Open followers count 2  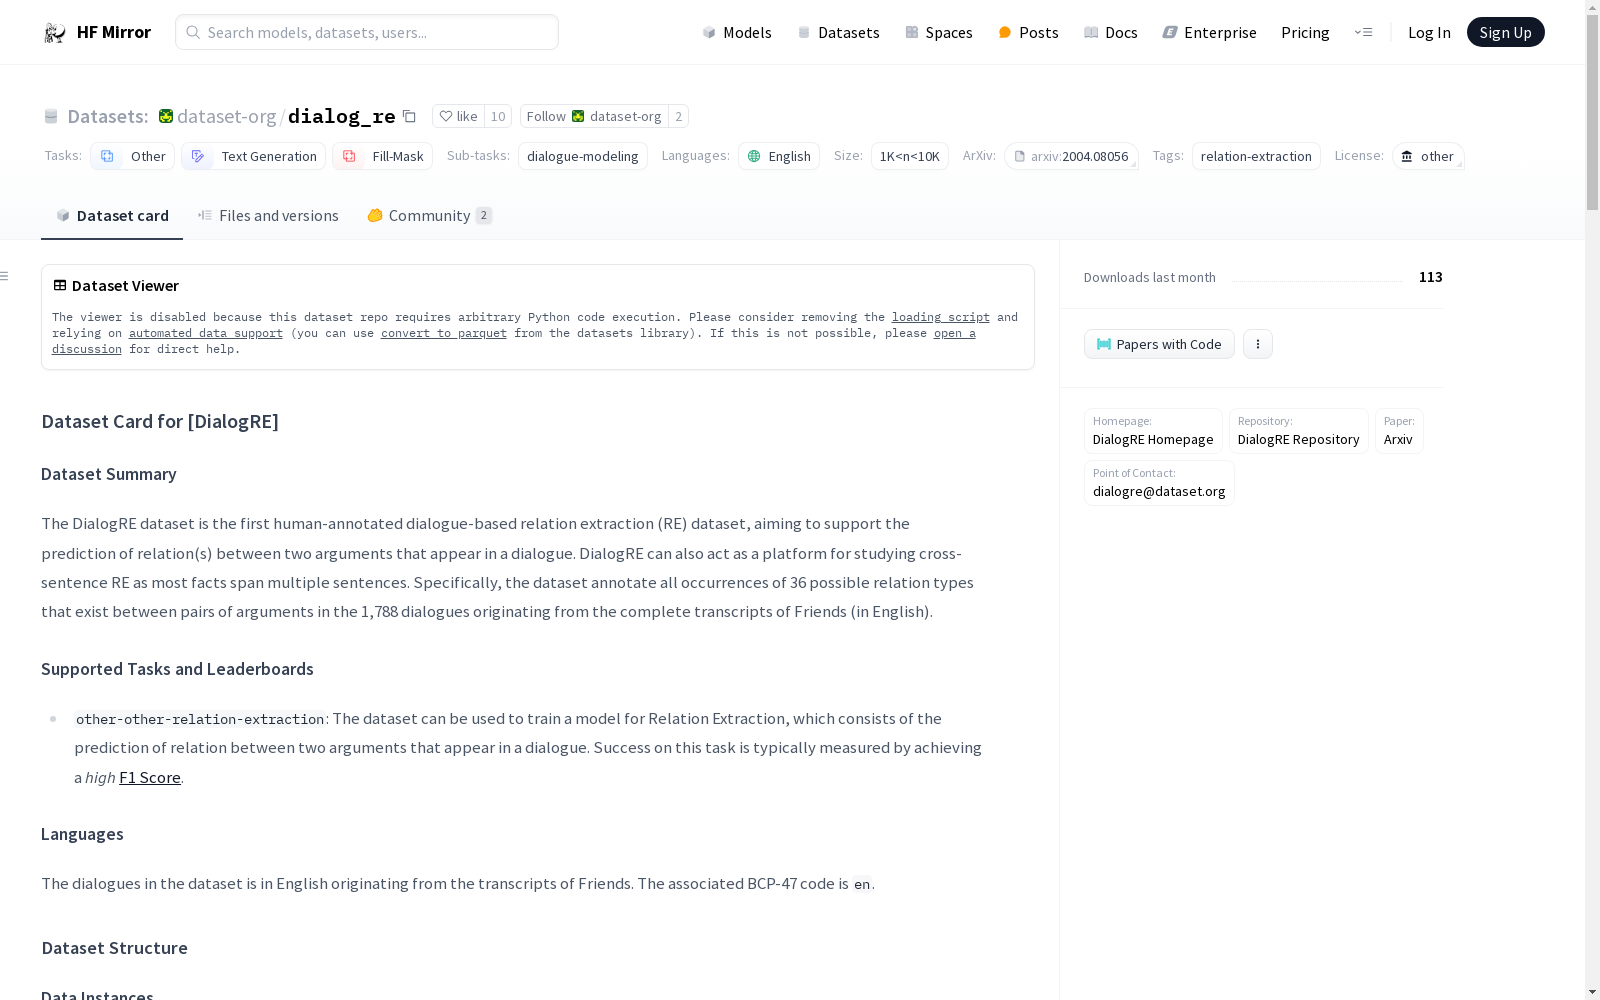(x=679, y=116)
